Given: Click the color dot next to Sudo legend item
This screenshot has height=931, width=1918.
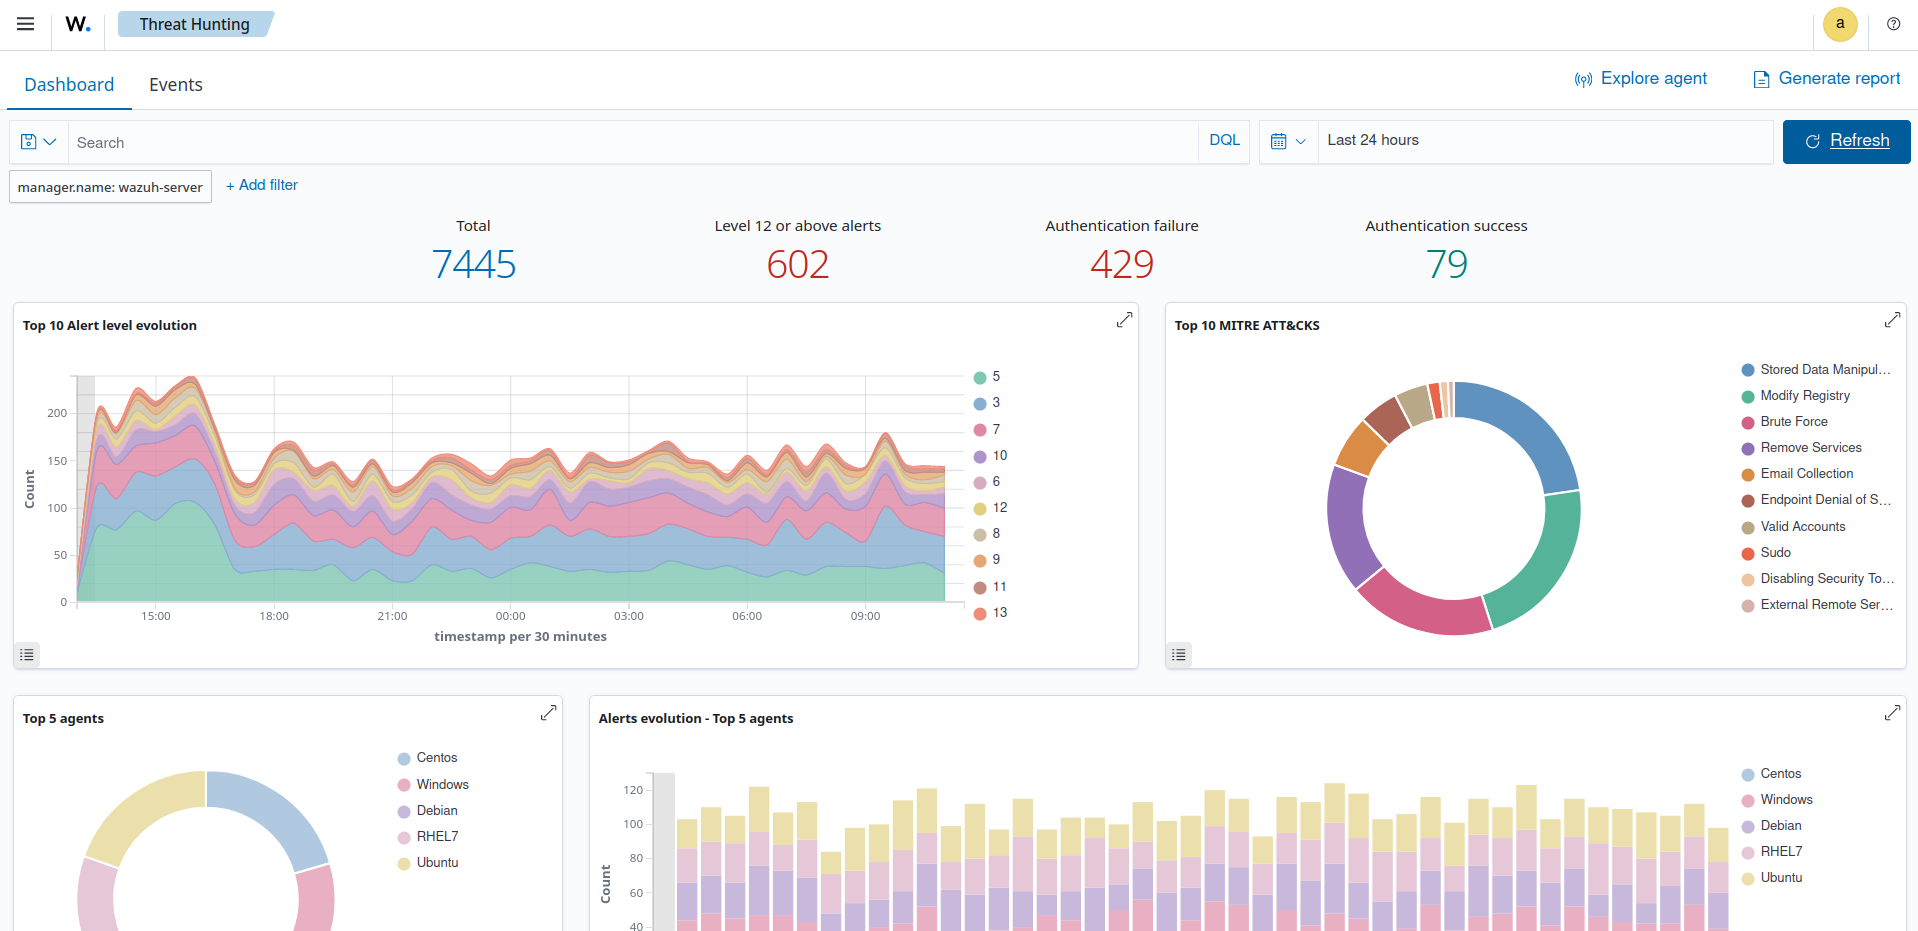Looking at the screenshot, I should tap(1748, 553).
